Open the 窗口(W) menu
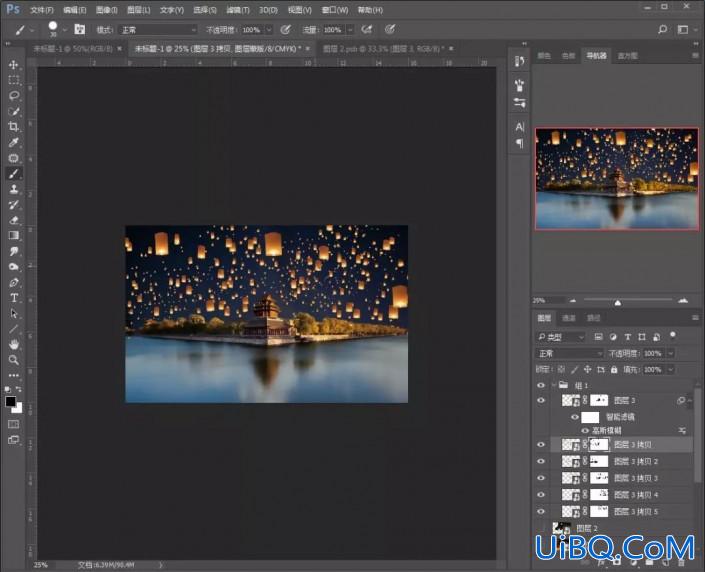The height and width of the screenshot is (572, 705). tap(335, 9)
